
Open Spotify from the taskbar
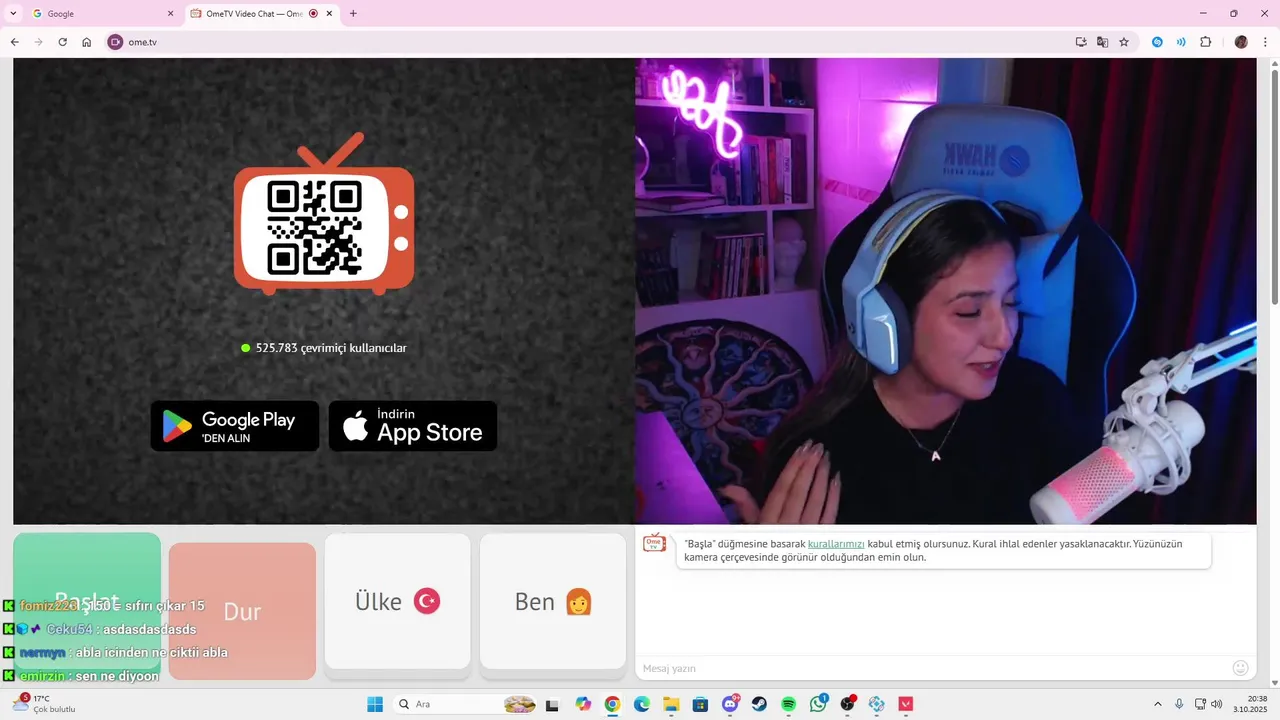coord(788,704)
